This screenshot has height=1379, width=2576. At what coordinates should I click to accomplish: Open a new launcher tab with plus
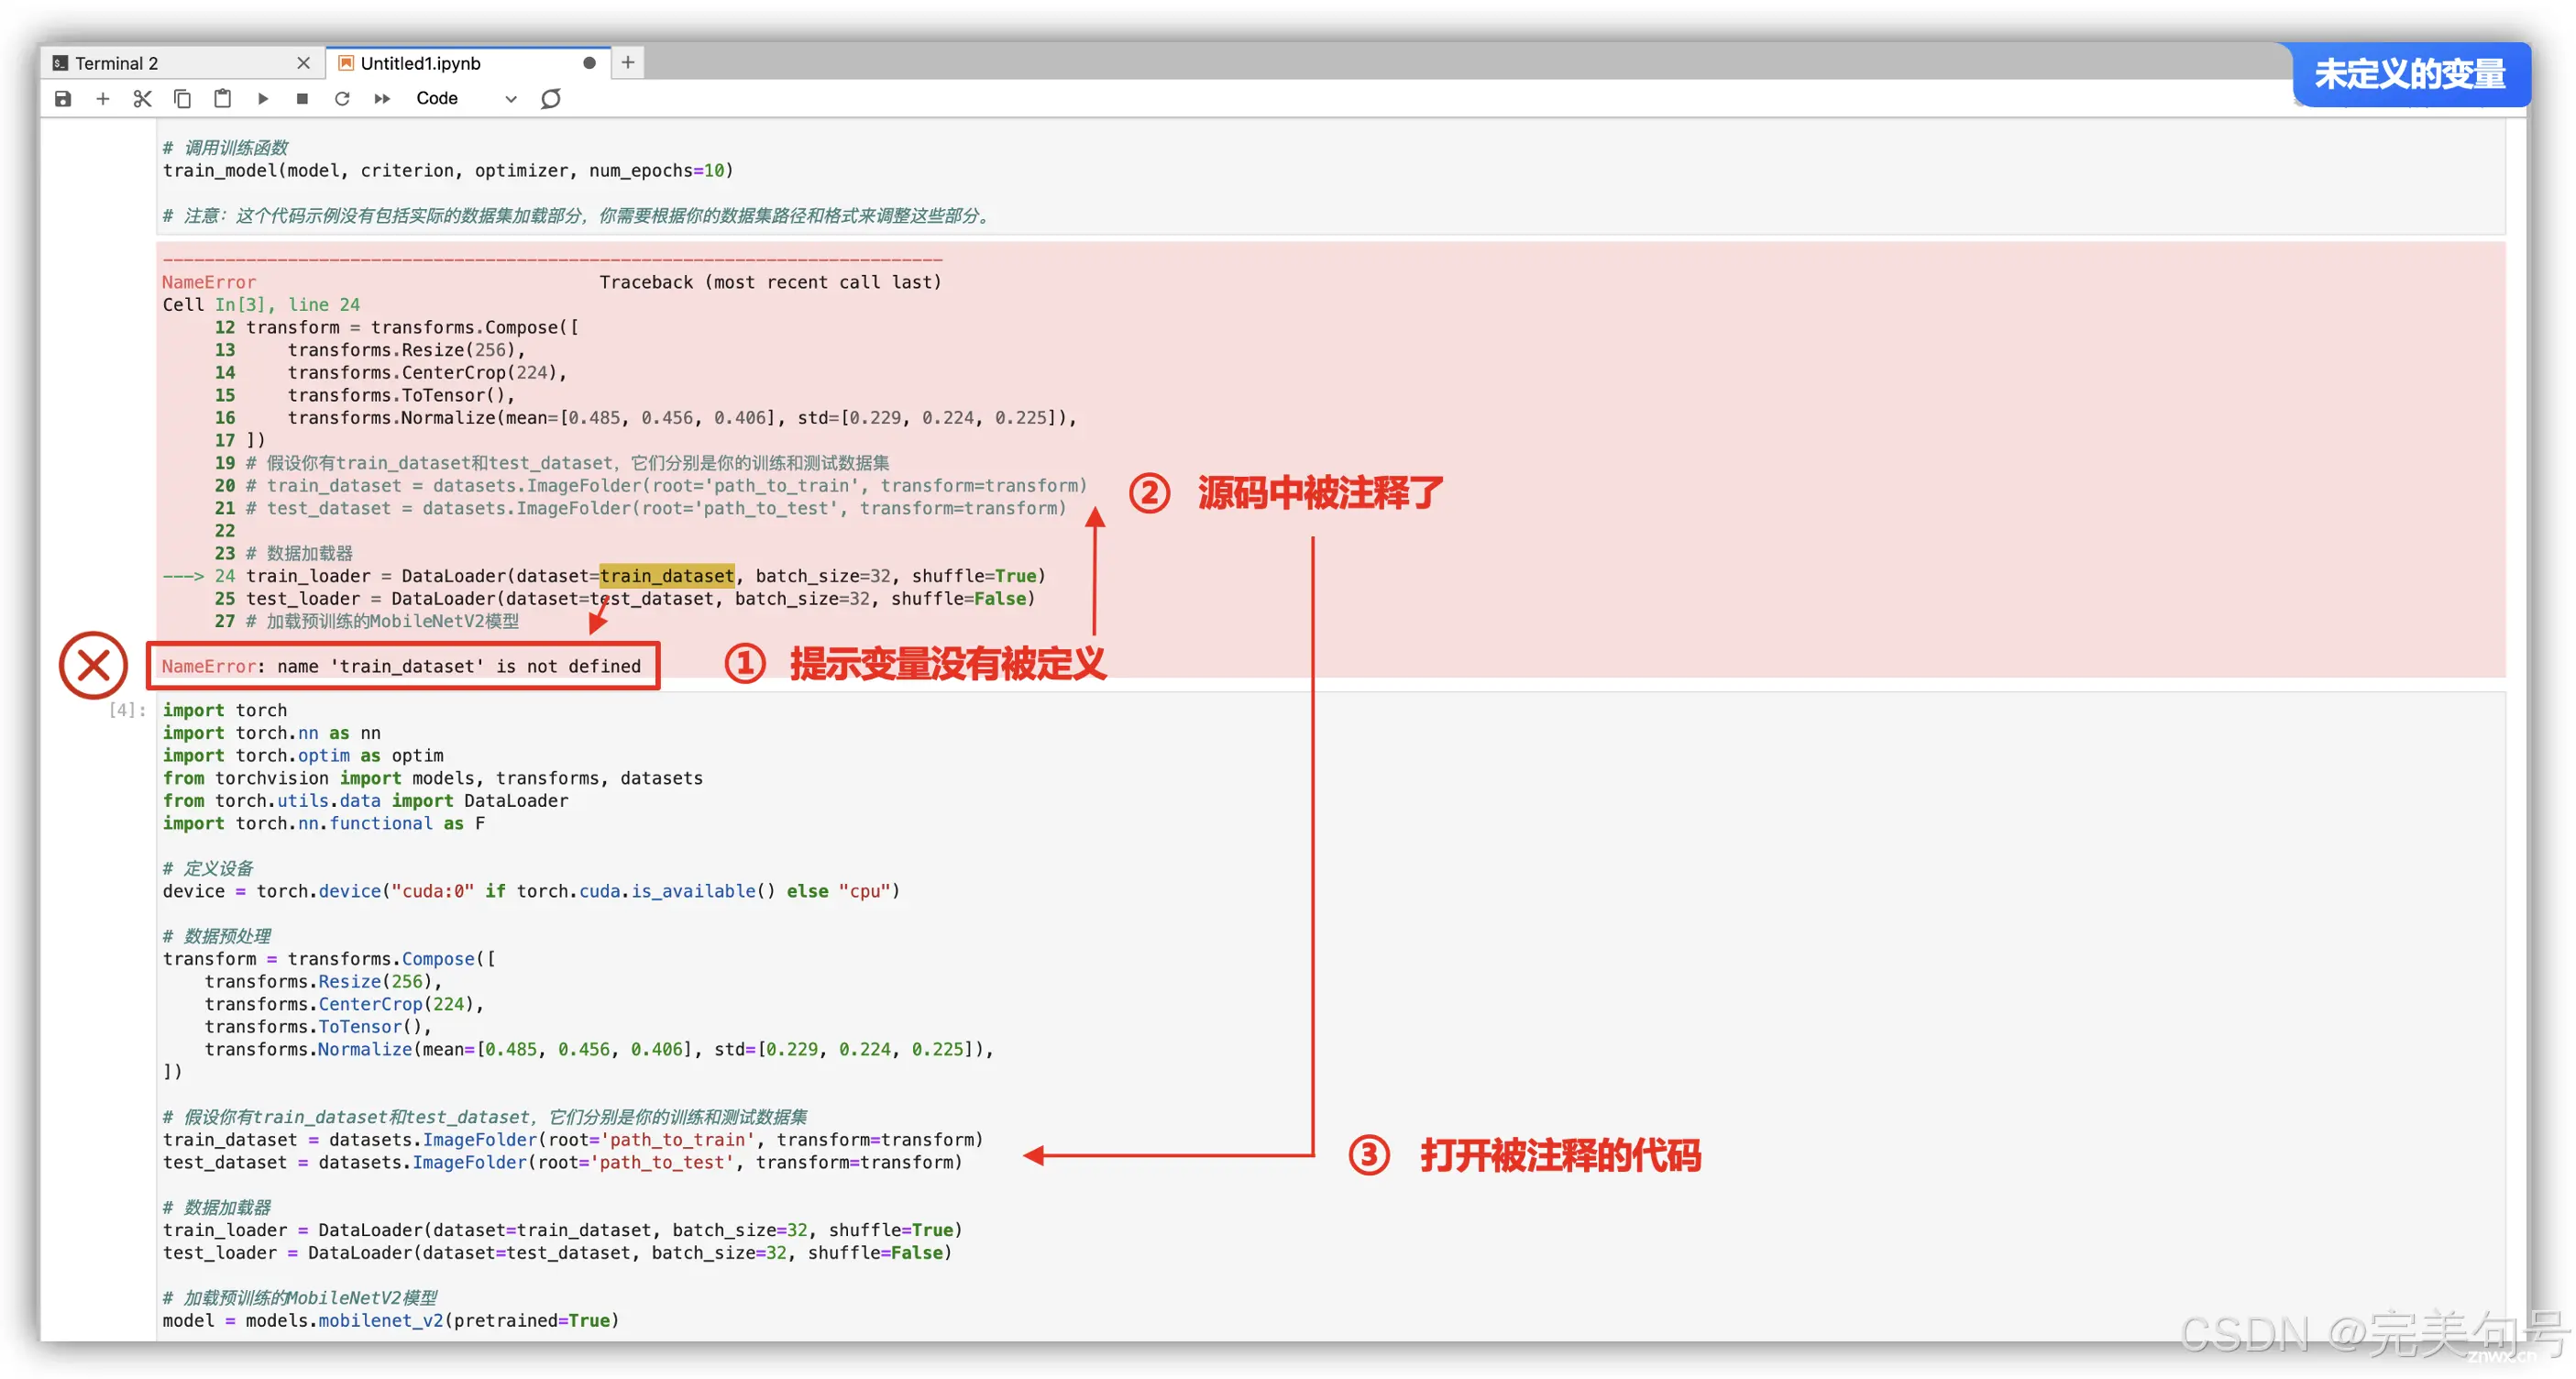pos(628,62)
